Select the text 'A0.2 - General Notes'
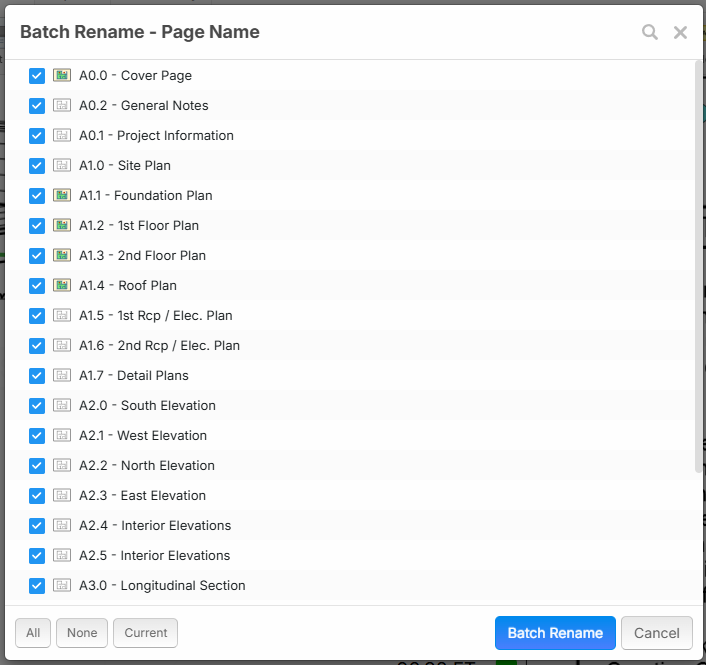The width and height of the screenshot is (706, 665). 144,105
